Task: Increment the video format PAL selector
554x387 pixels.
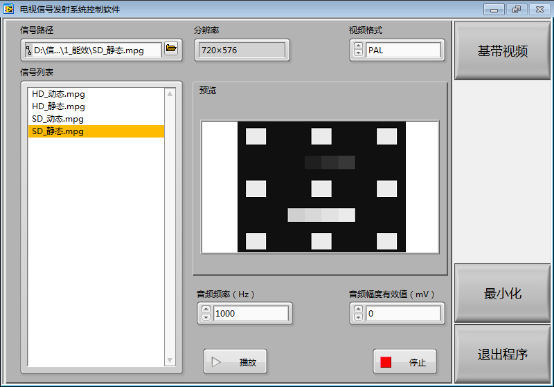Action: coord(358,46)
